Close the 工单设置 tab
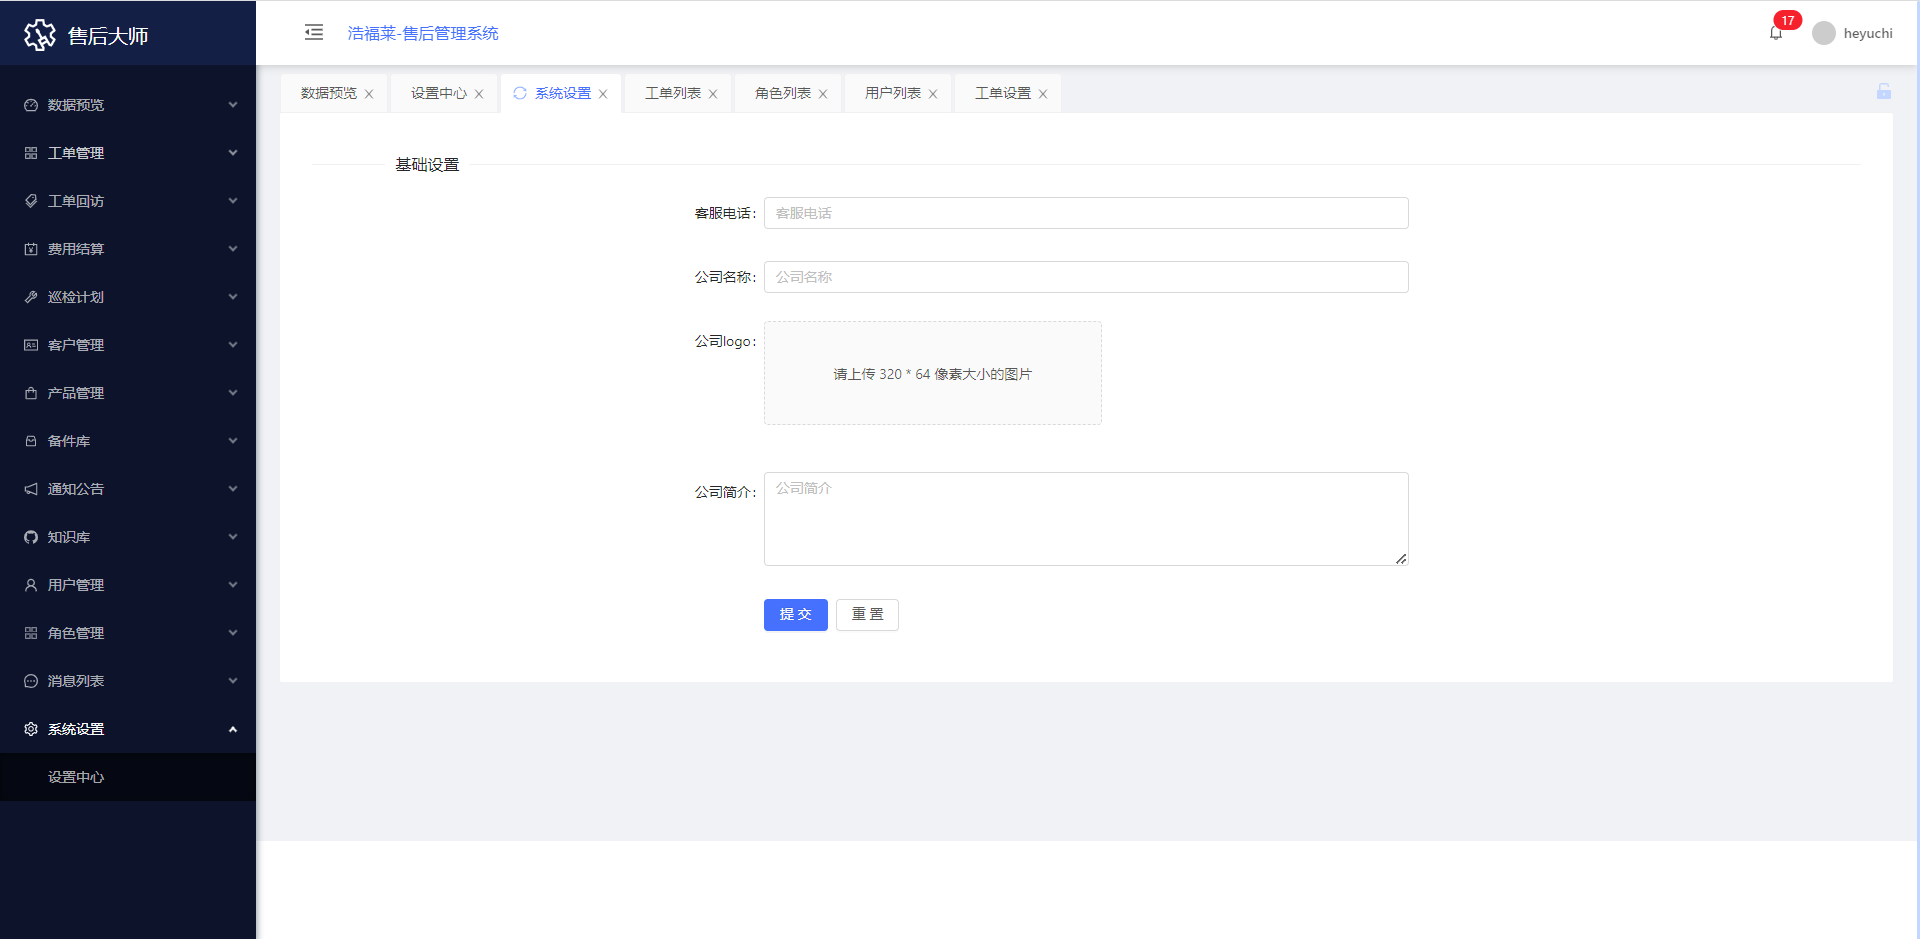 click(1043, 94)
